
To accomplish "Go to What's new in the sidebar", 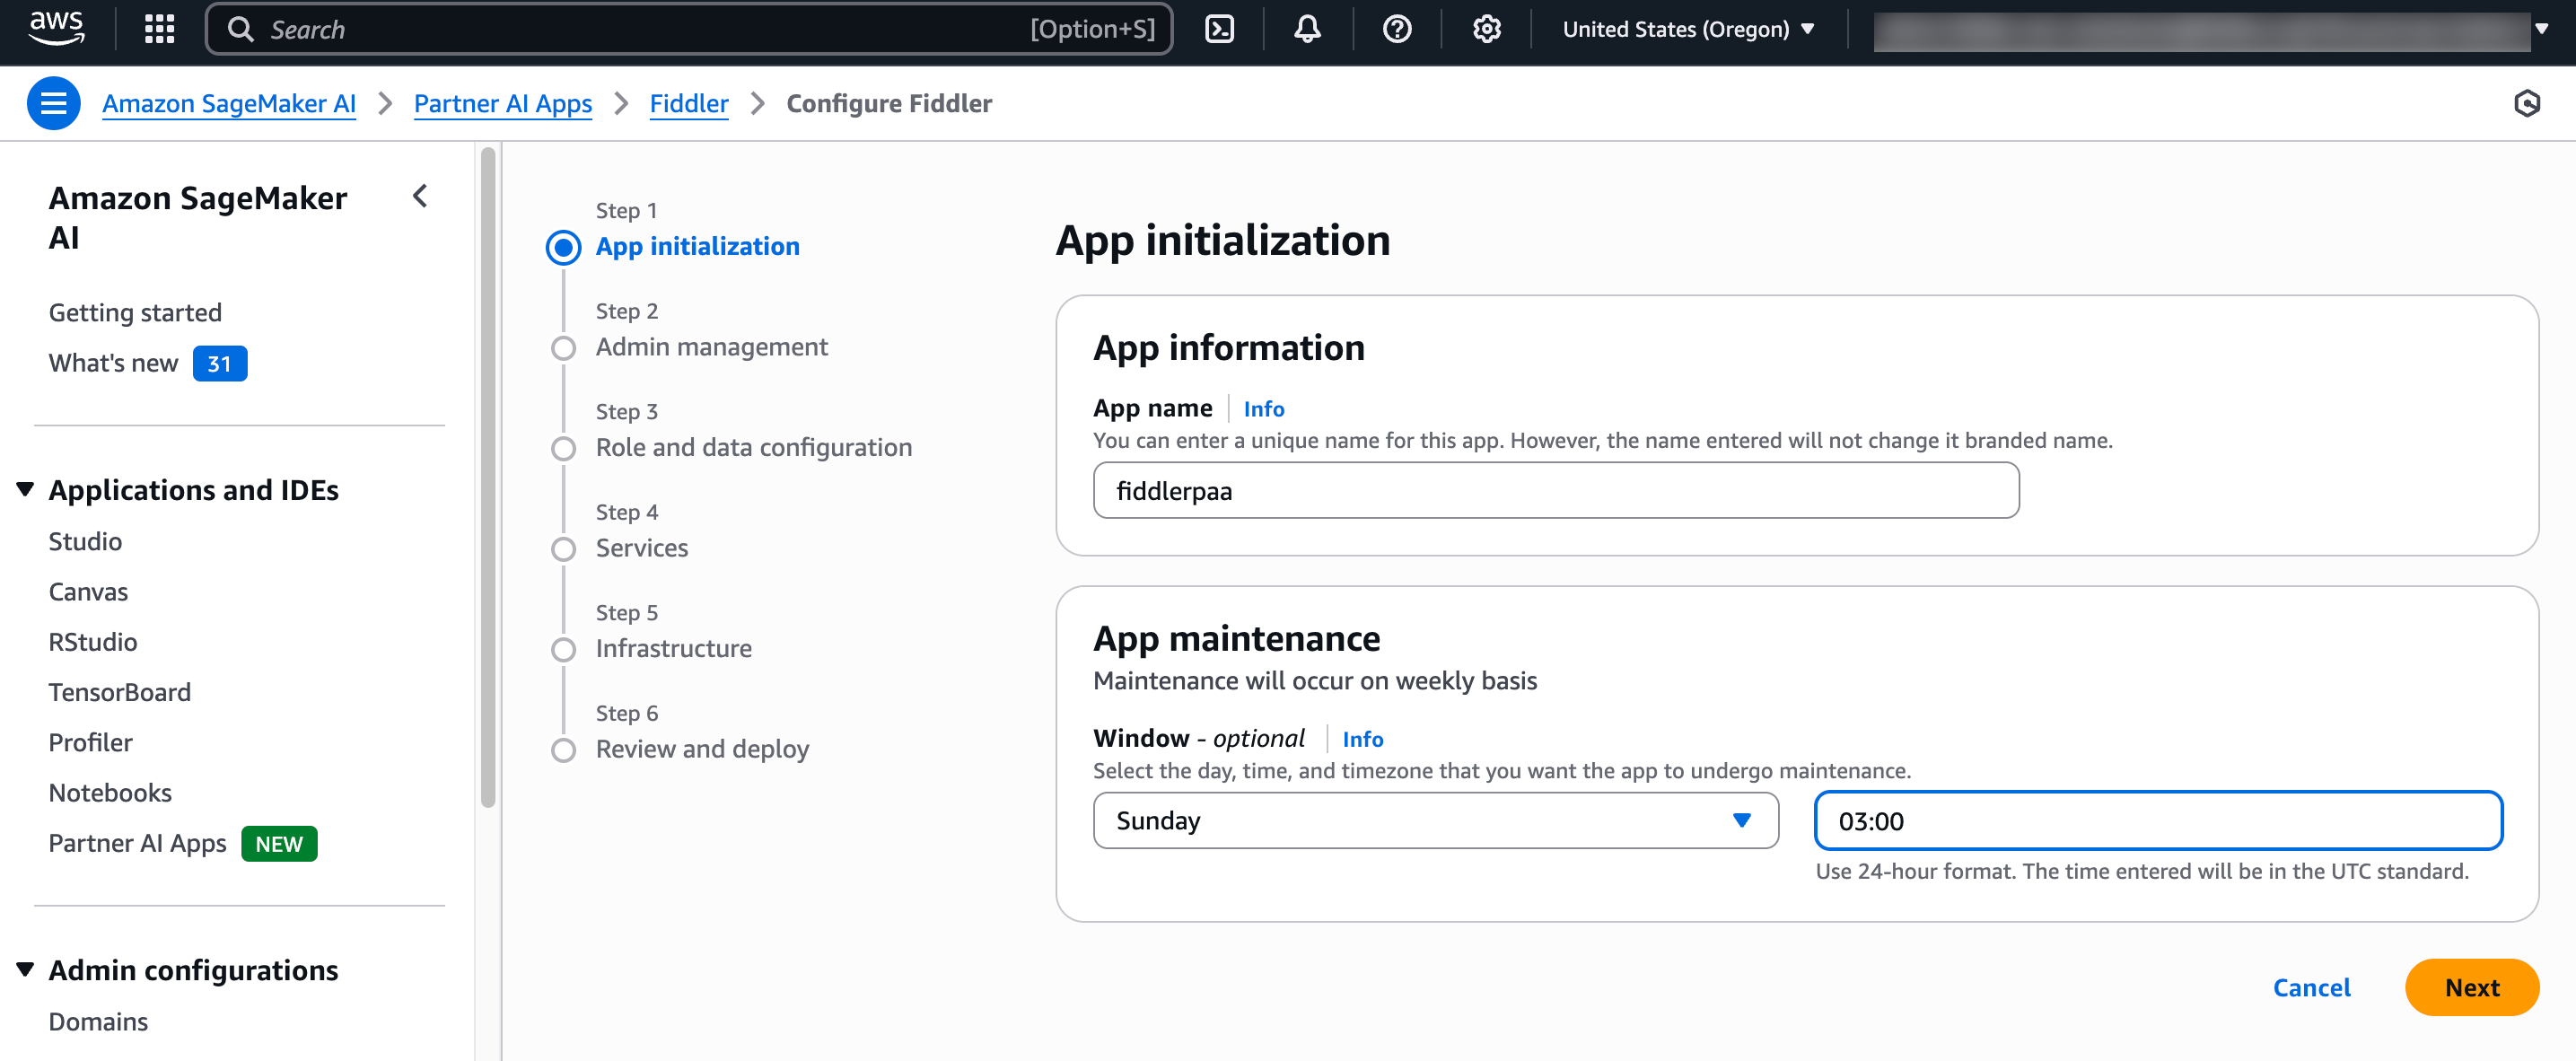I will coord(112,363).
